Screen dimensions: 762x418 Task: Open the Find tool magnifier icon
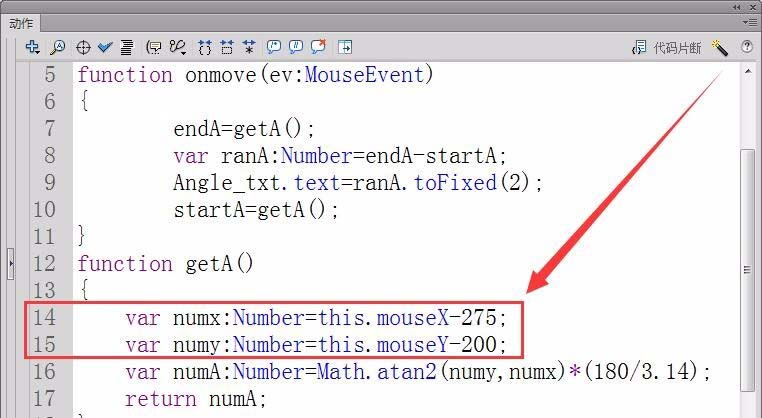(57, 47)
